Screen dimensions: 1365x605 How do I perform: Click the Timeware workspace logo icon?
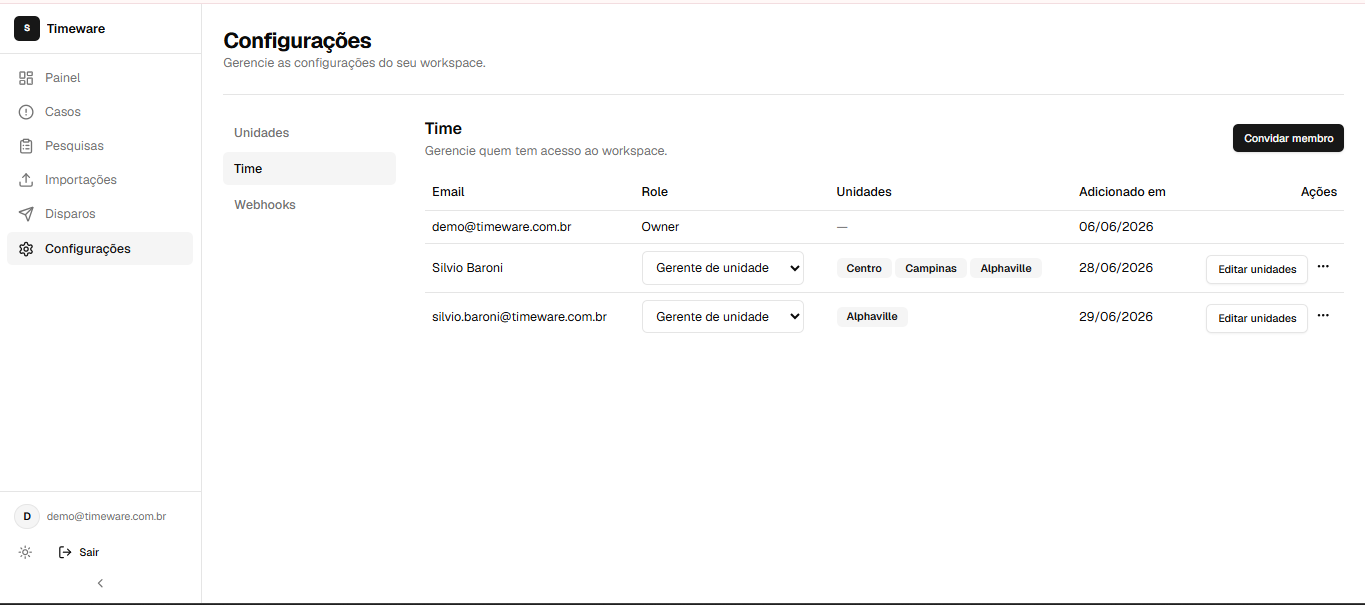pyautogui.click(x=26, y=28)
